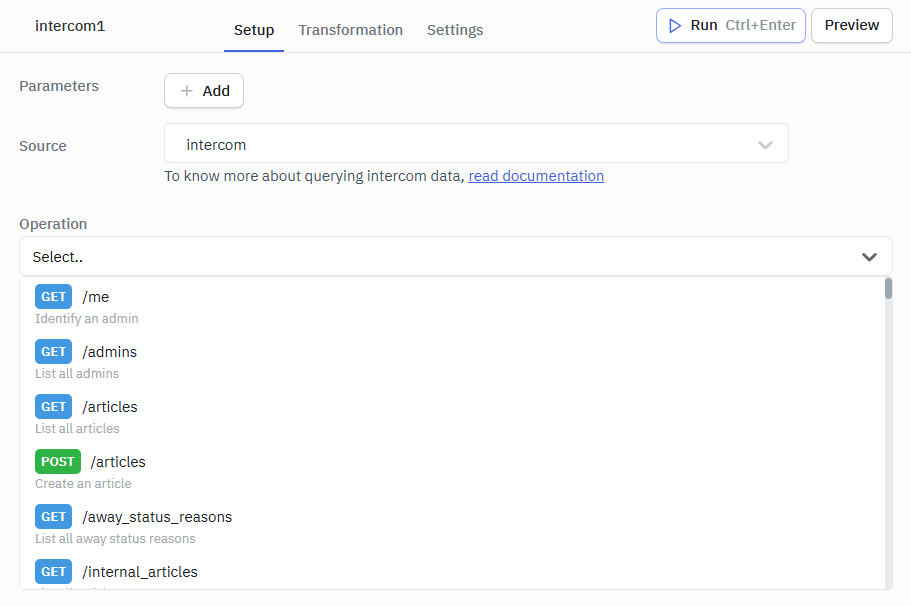Click the 'List all admins' description
The image size is (911, 606).
[x=77, y=374]
